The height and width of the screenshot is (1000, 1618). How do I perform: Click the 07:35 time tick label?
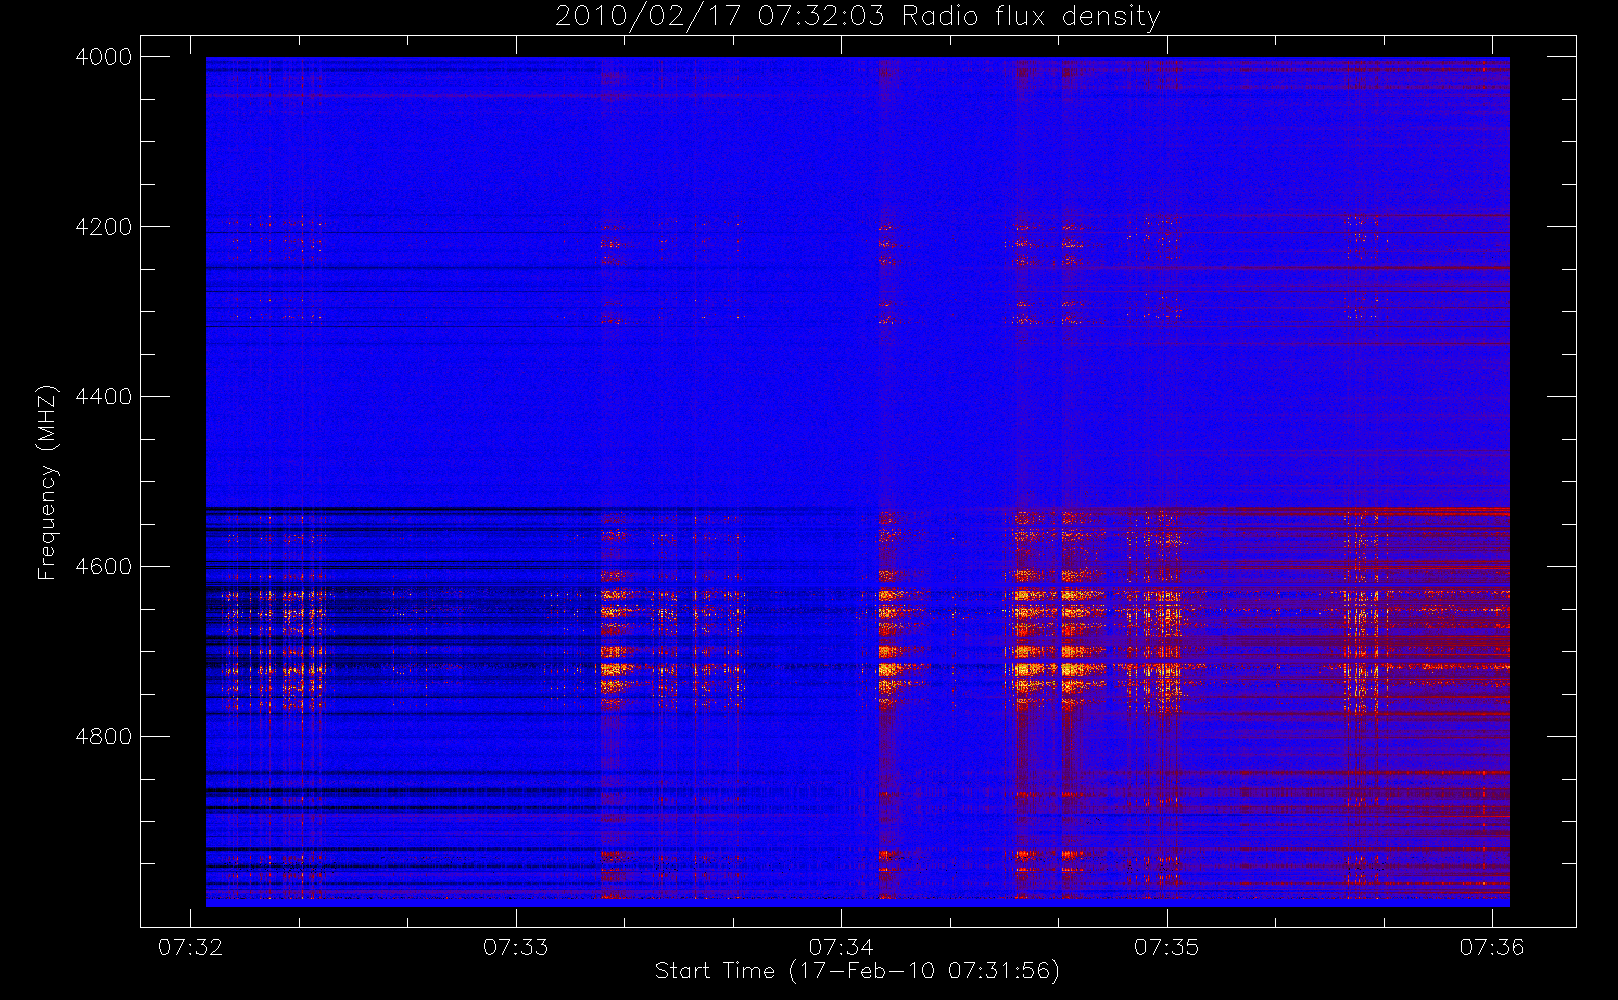pos(1166,947)
